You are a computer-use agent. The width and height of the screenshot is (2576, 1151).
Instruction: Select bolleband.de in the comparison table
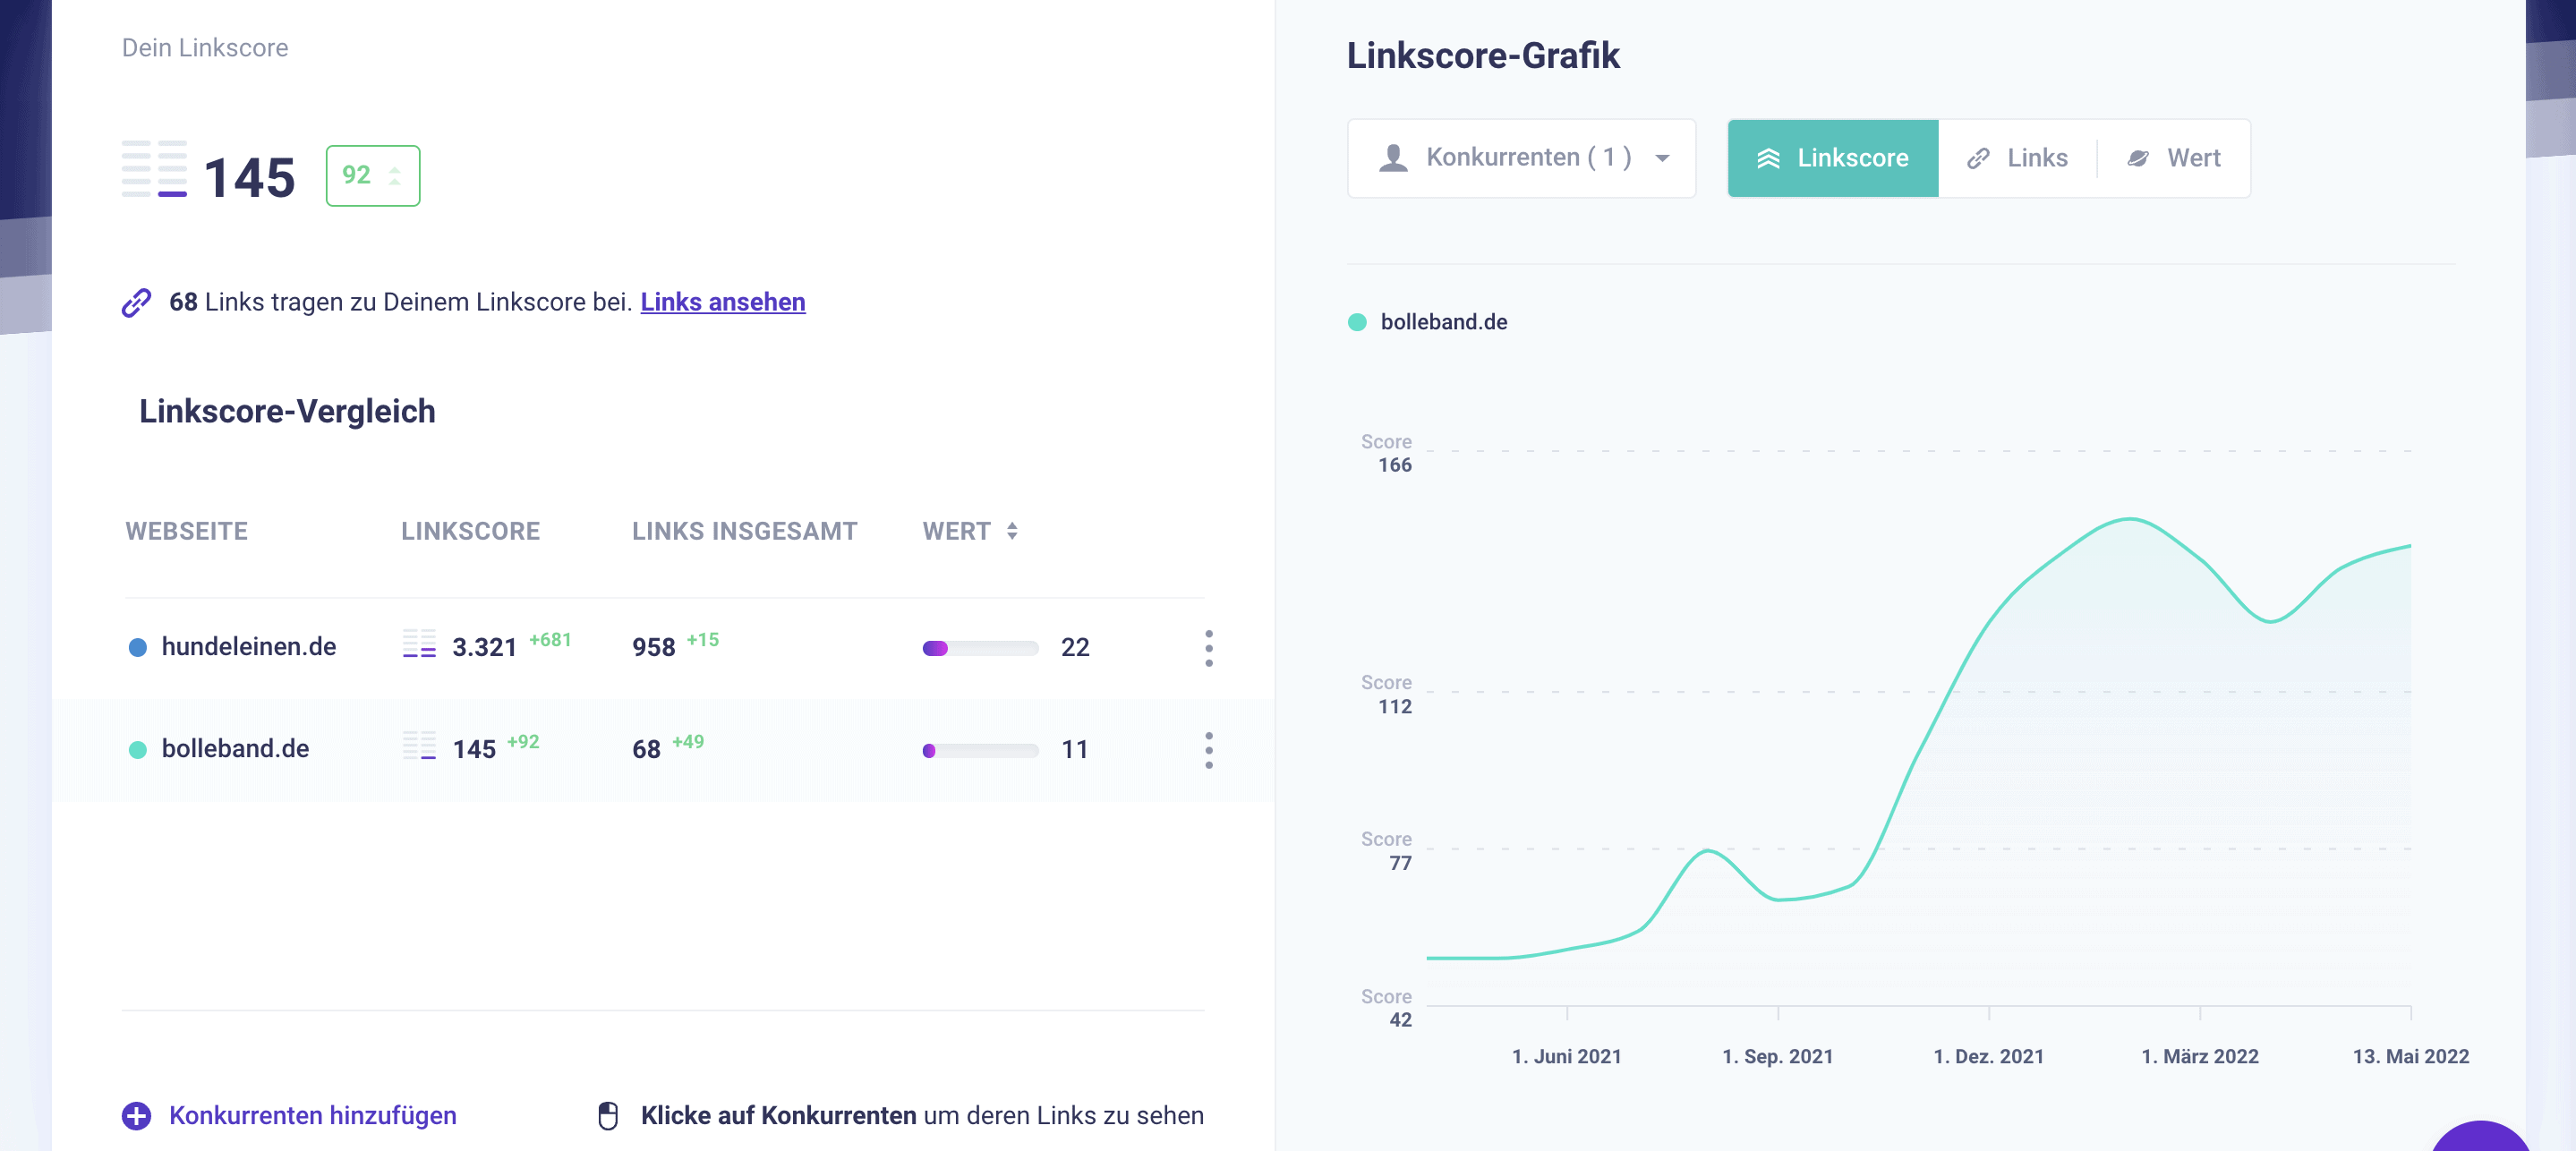tap(235, 749)
